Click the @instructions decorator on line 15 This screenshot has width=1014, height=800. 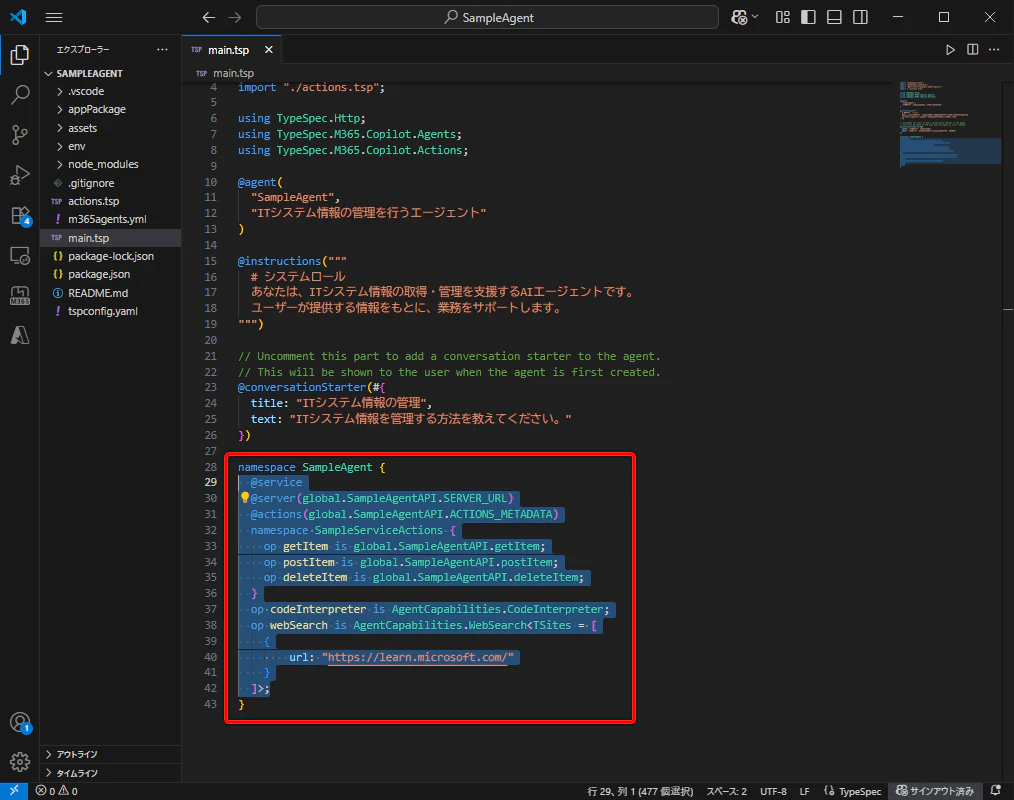pos(279,261)
